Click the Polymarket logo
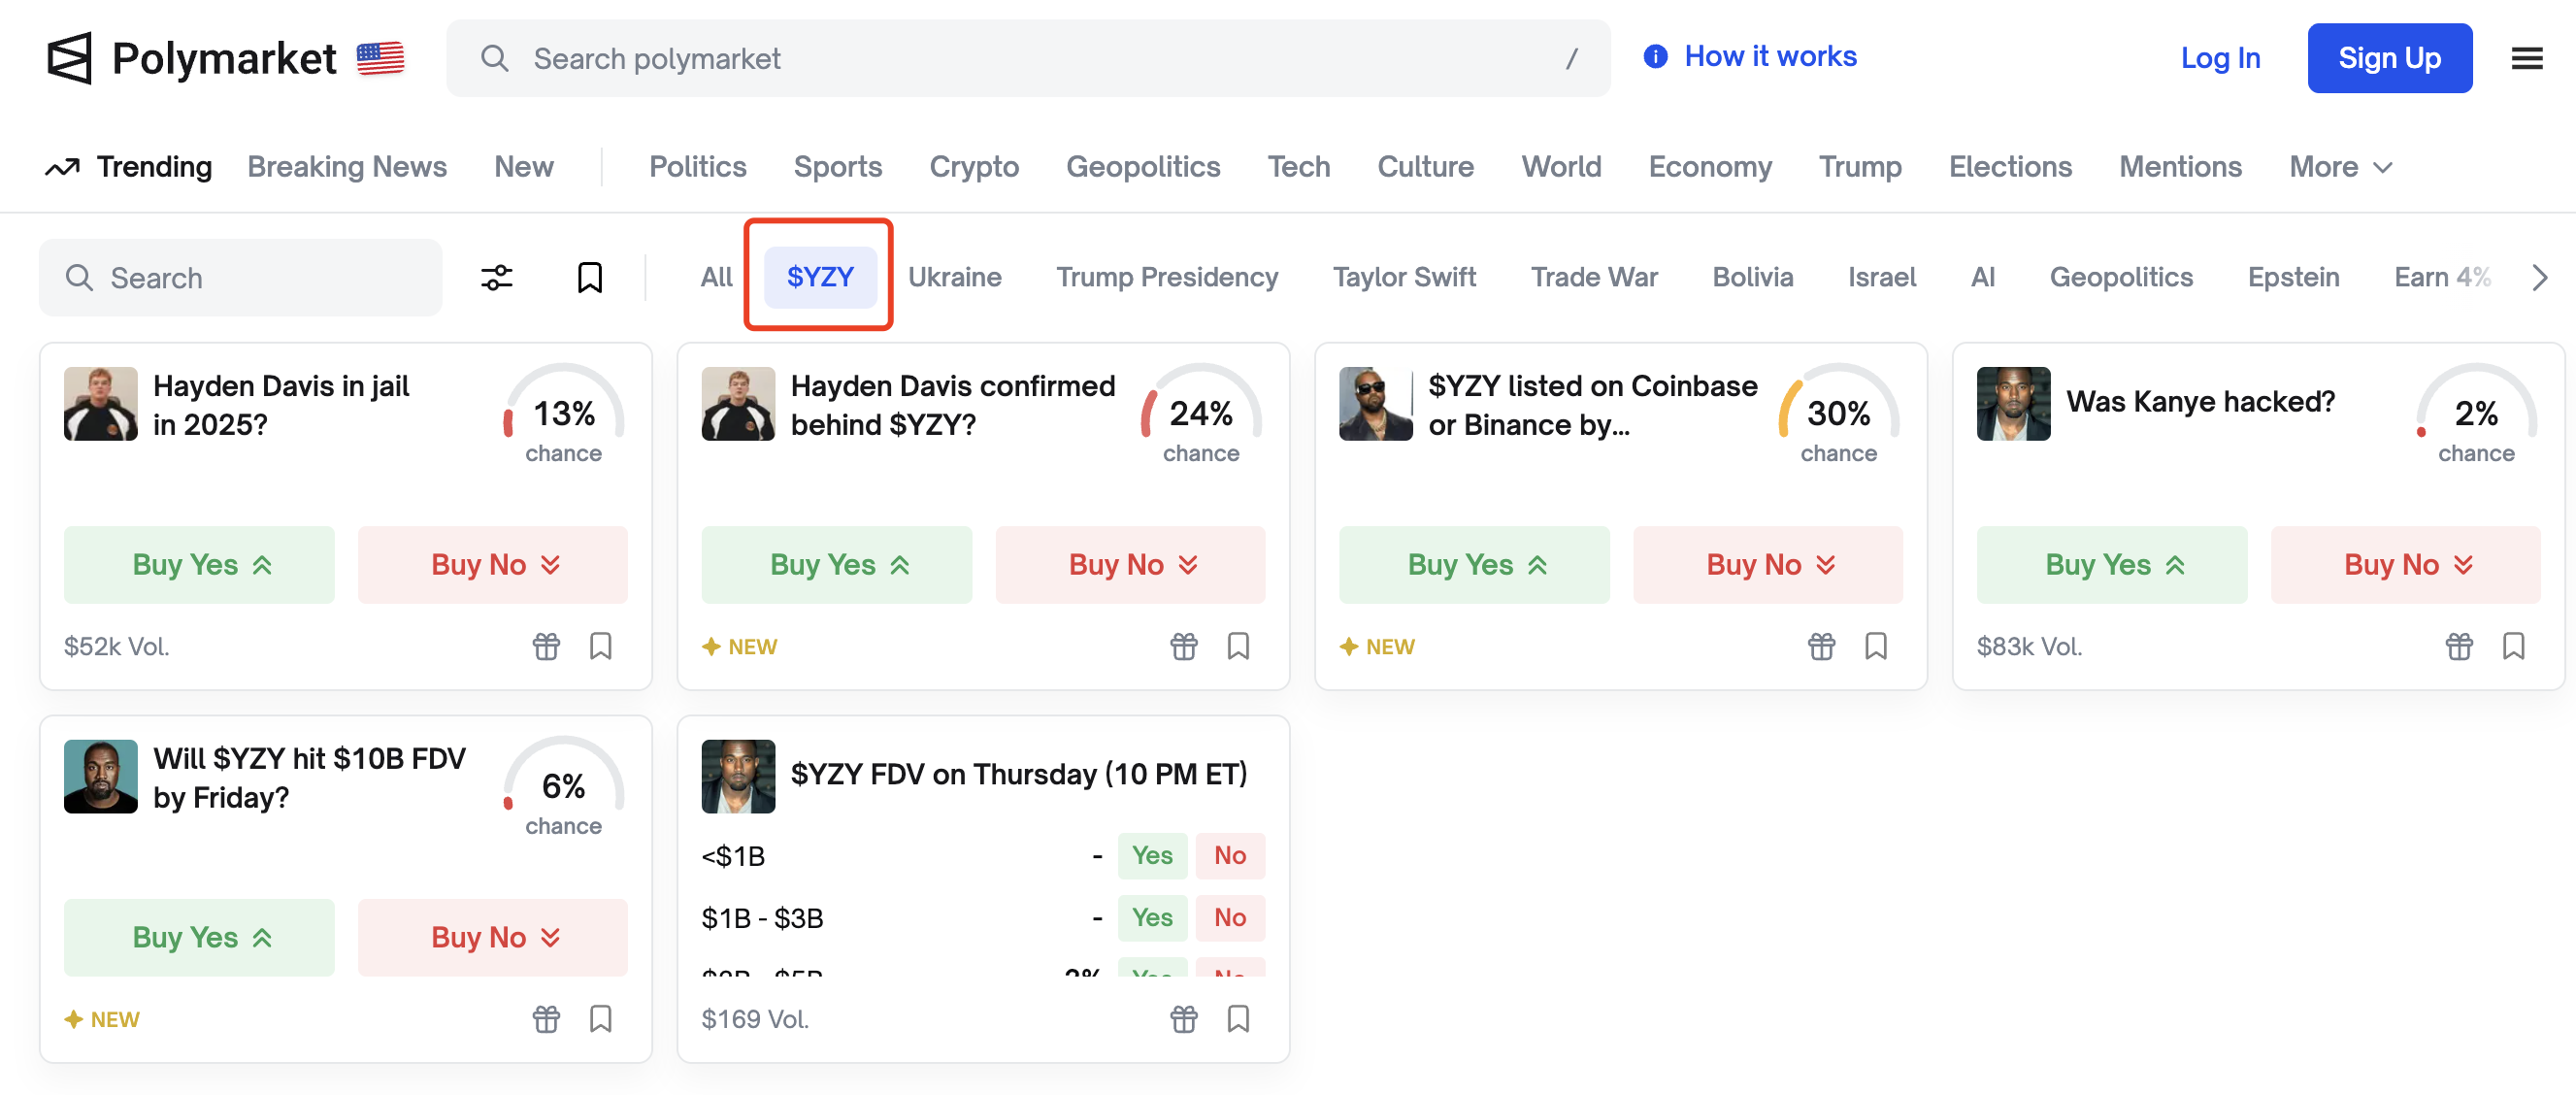 (192, 58)
